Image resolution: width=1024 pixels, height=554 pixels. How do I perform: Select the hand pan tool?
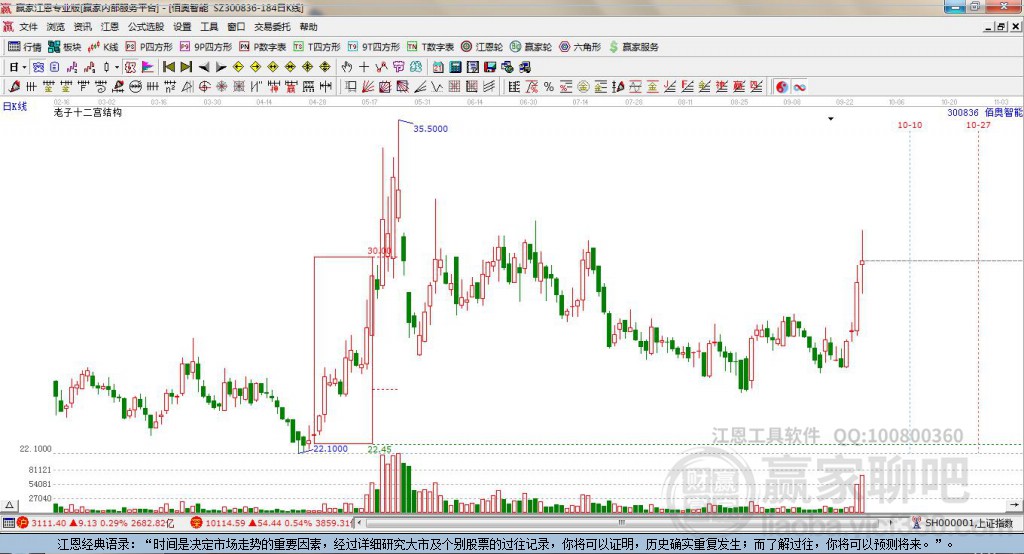[x=347, y=67]
